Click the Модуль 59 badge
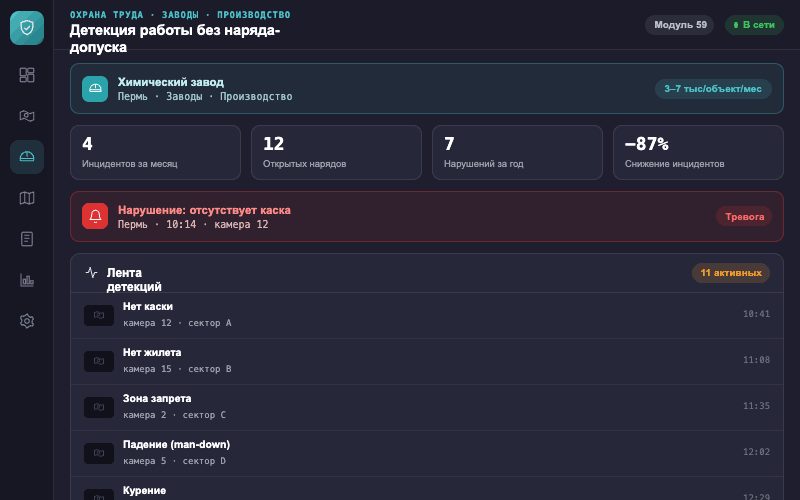Image resolution: width=800 pixels, height=500 pixels. click(x=680, y=24)
